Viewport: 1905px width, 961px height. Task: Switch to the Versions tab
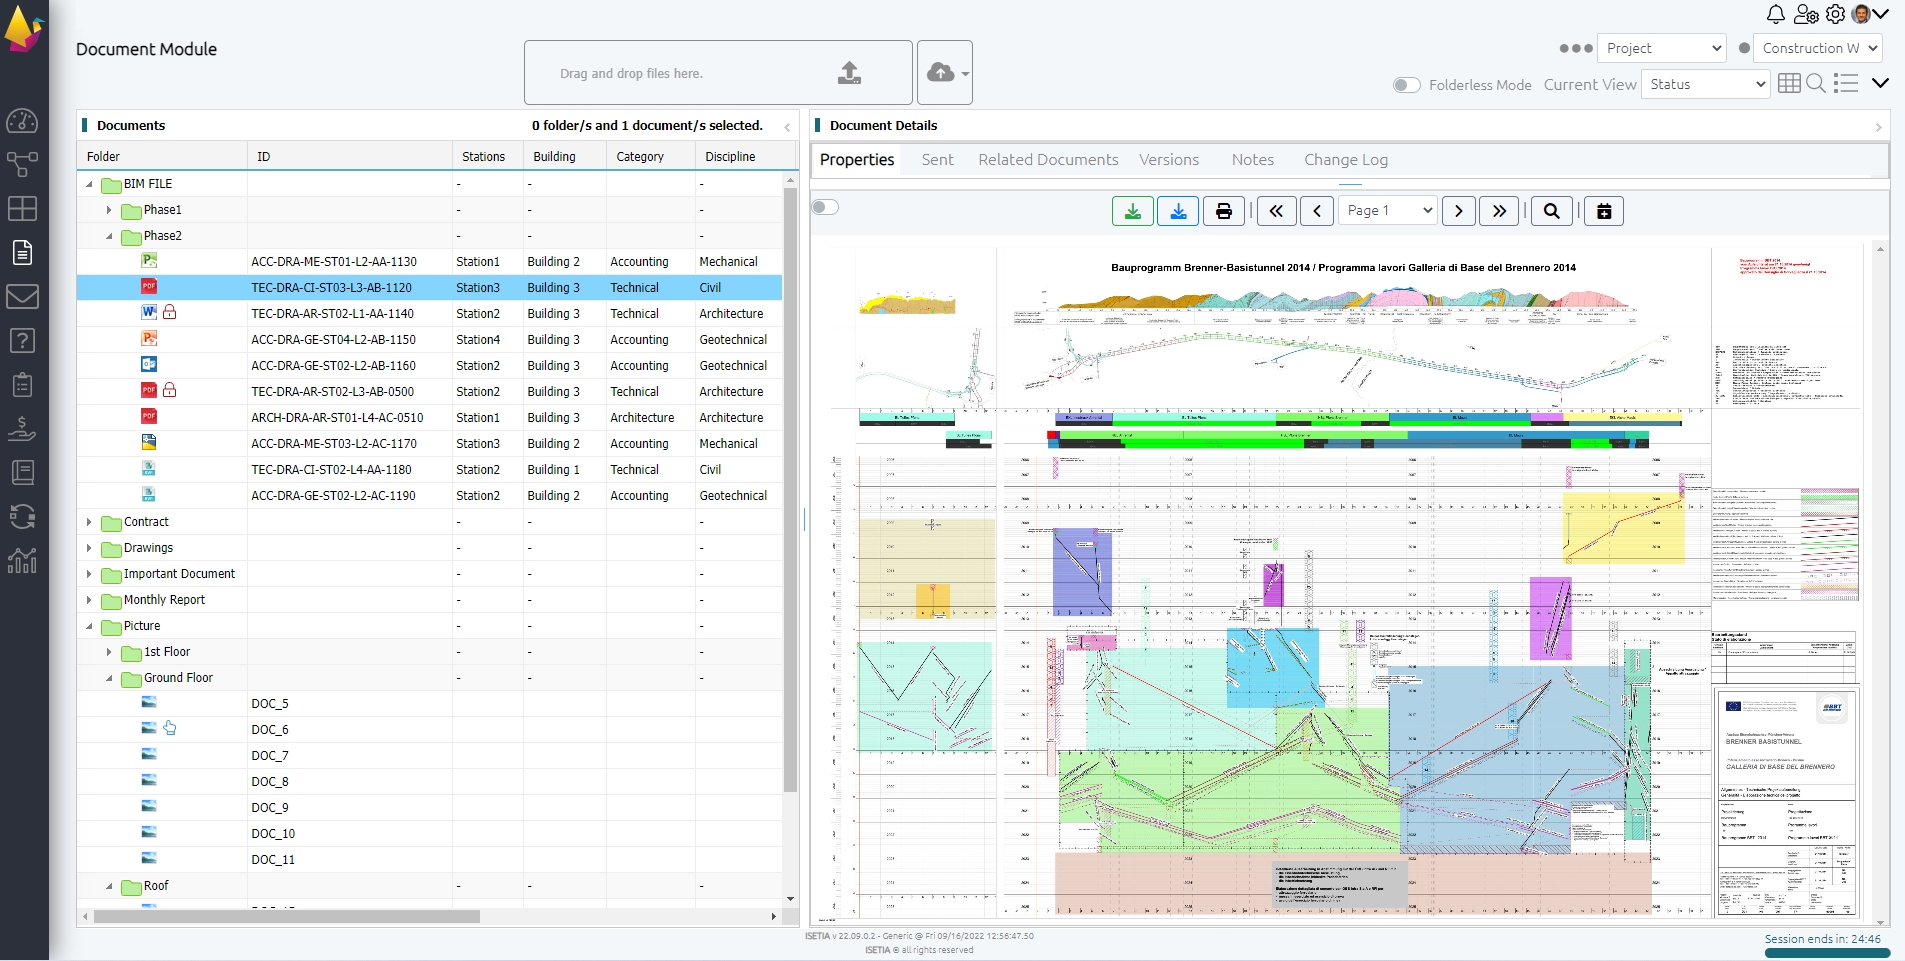(x=1168, y=160)
